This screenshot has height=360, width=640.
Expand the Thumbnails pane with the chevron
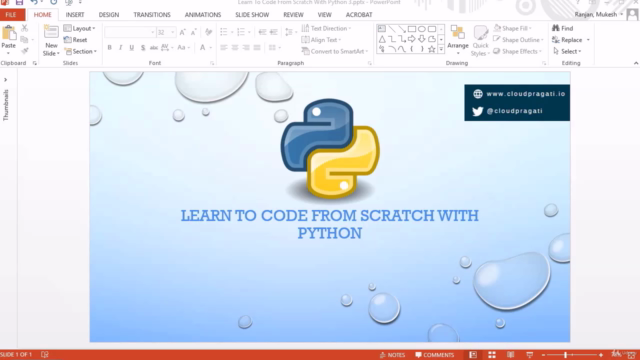click(6, 80)
